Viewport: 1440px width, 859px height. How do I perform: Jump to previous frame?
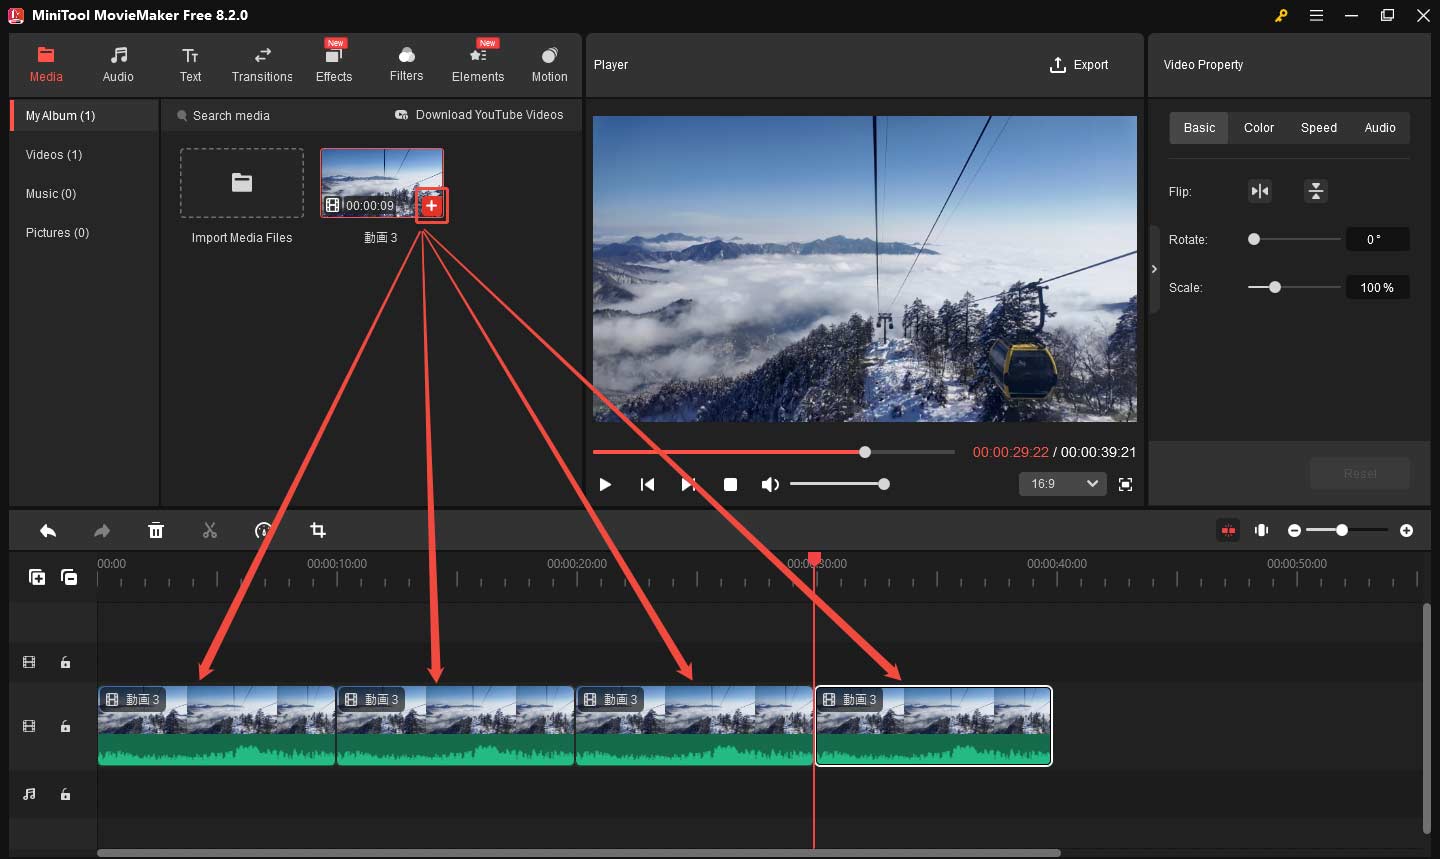tap(647, 484)
